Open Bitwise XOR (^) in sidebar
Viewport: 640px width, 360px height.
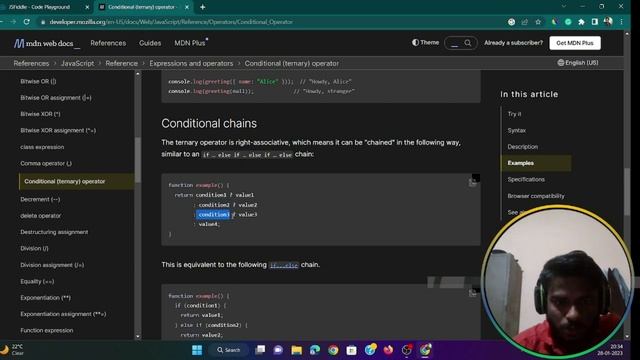click(x=40, y=114)
